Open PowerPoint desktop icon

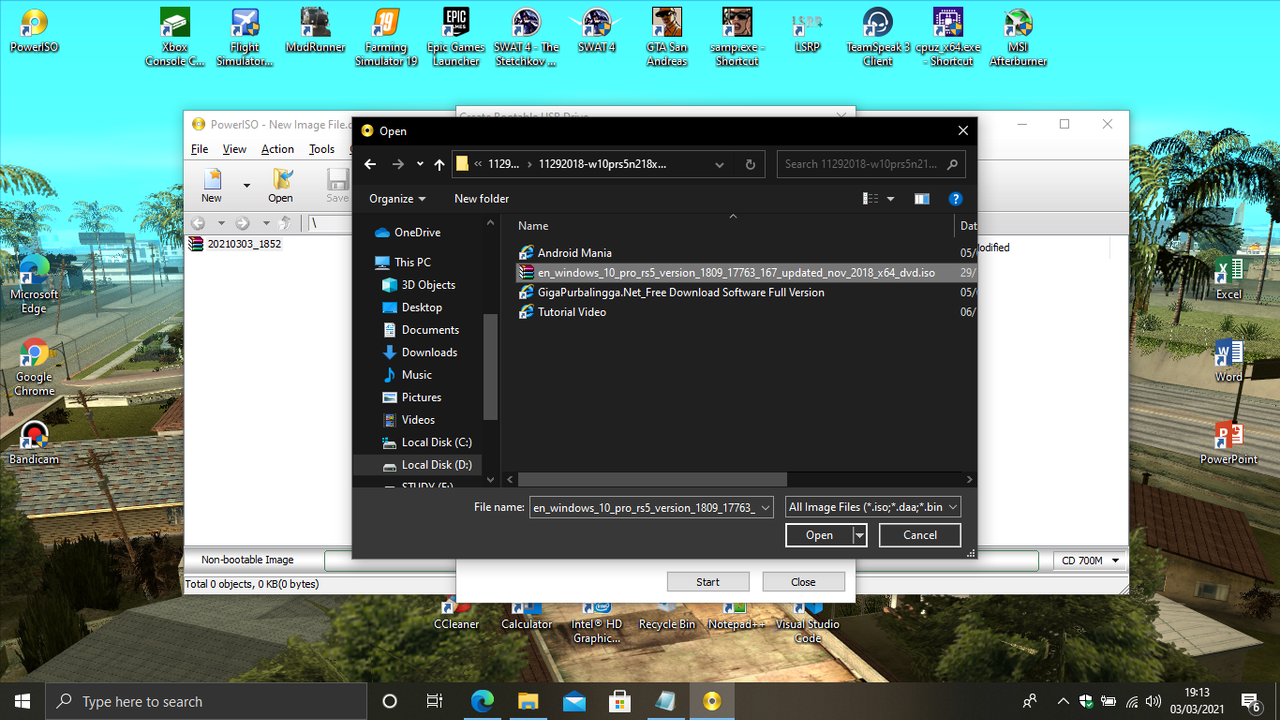click(x=1229, y=443)
